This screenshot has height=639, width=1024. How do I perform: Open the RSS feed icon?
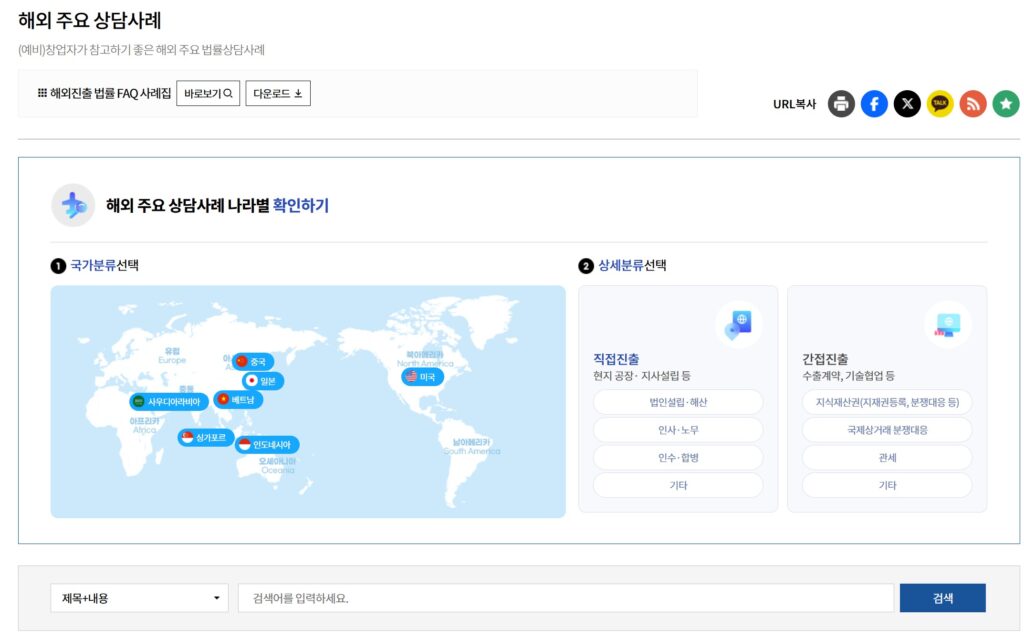pos(972,104)
